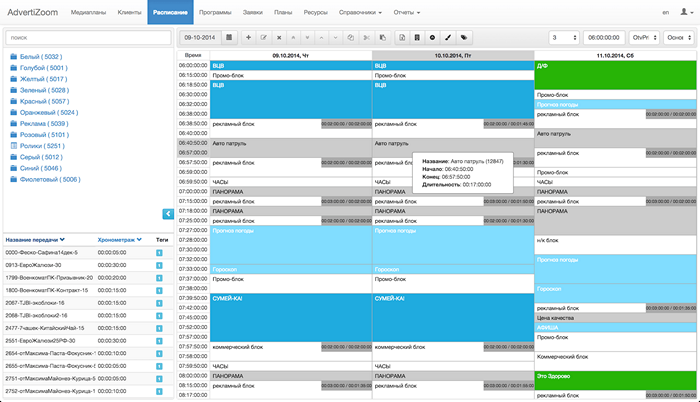
Task: Click the поиск search field
Action: (88, 38)
